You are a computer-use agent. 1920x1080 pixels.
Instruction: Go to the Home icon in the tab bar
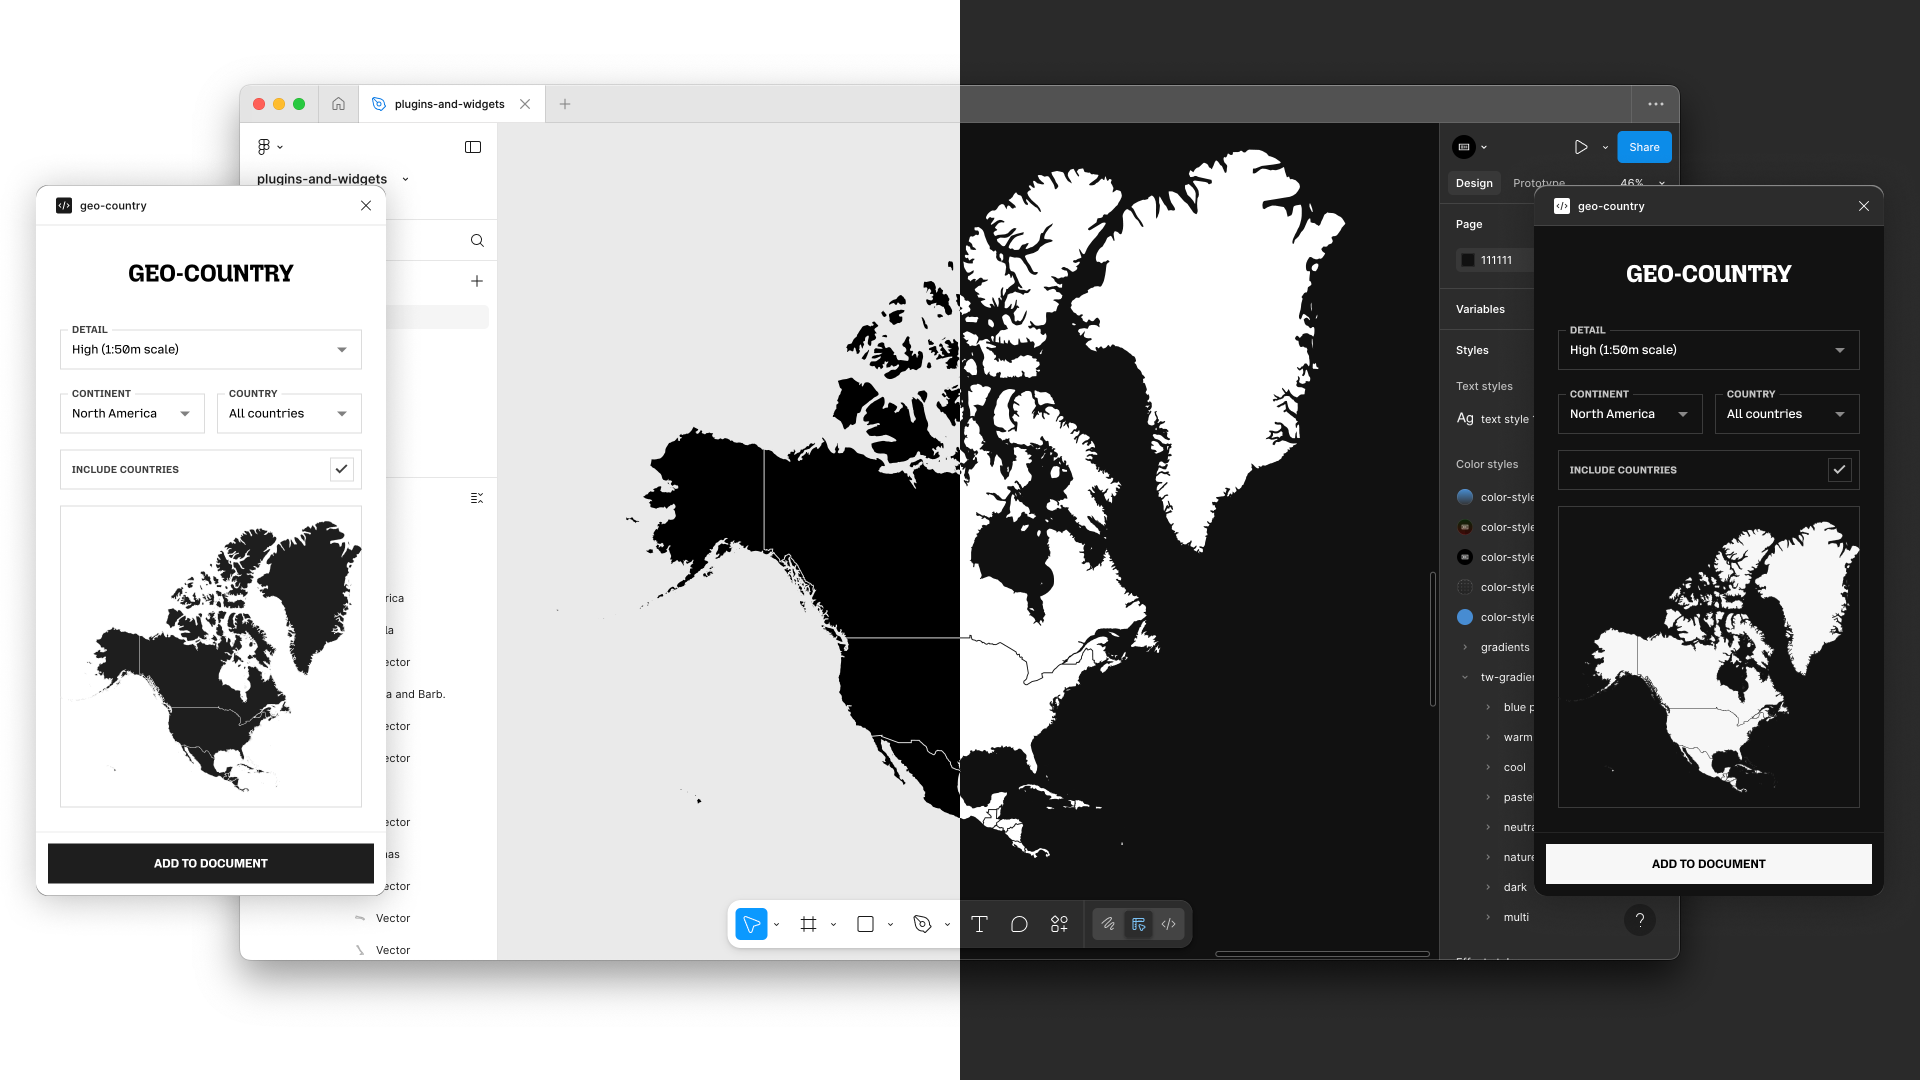point(338,104)
